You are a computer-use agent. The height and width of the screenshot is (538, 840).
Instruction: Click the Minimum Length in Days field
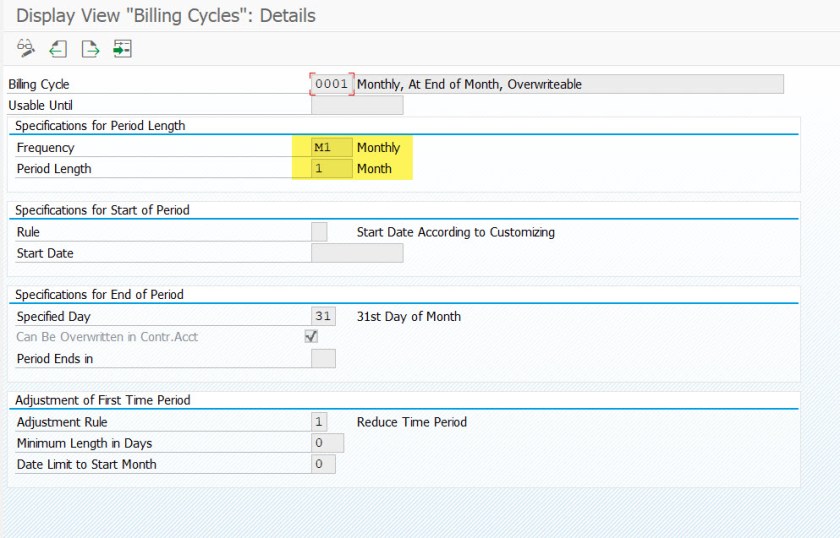point(327,443)
